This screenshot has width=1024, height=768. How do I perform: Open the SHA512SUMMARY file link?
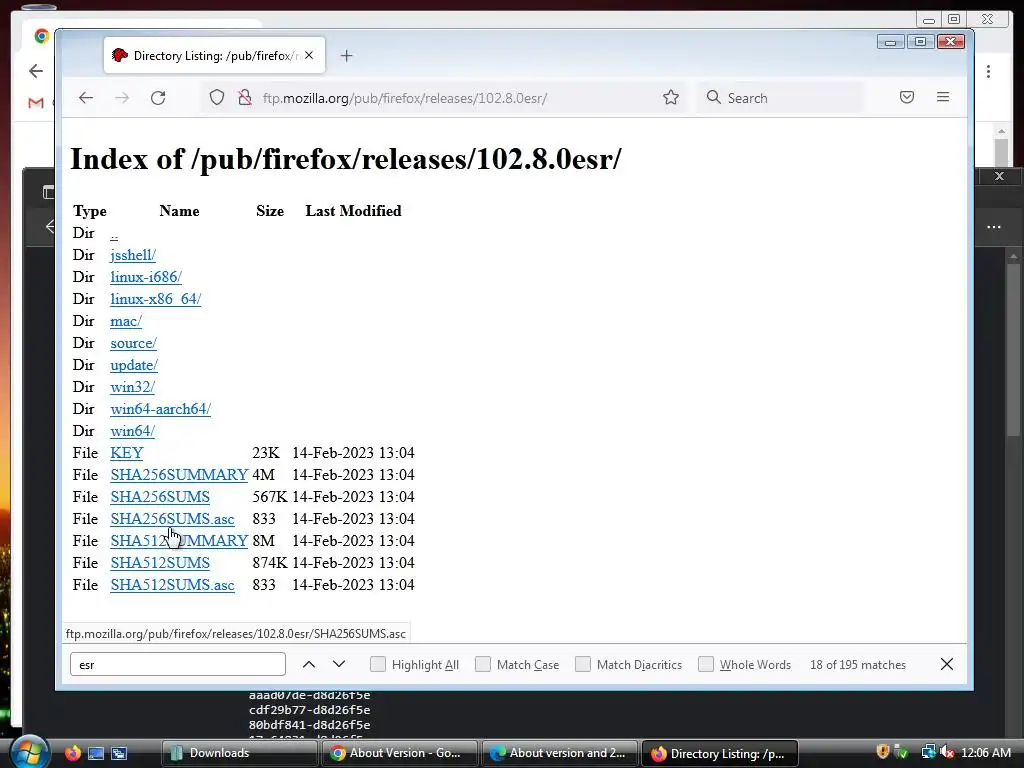pos(179,541)
